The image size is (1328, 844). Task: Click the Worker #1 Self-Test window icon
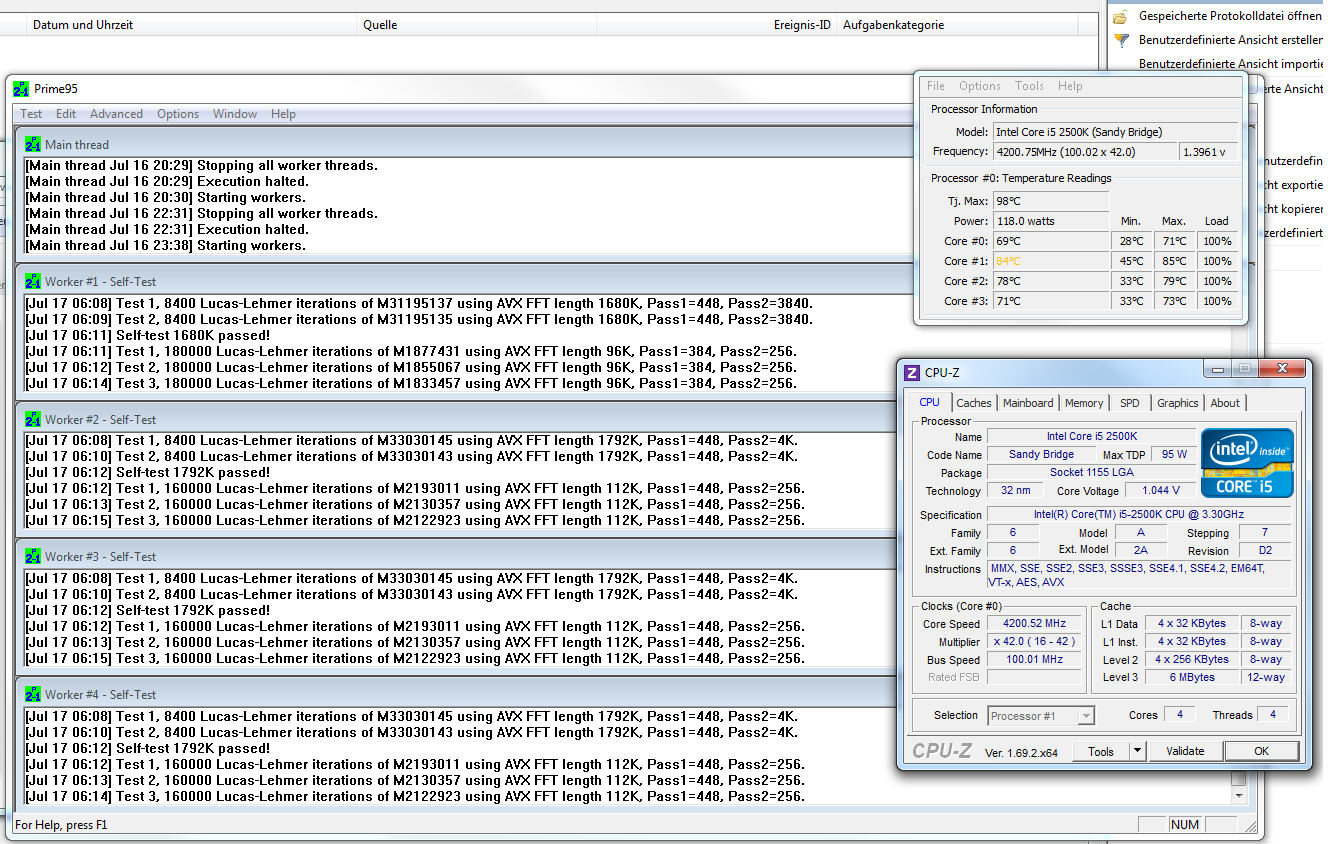point(33,281)
